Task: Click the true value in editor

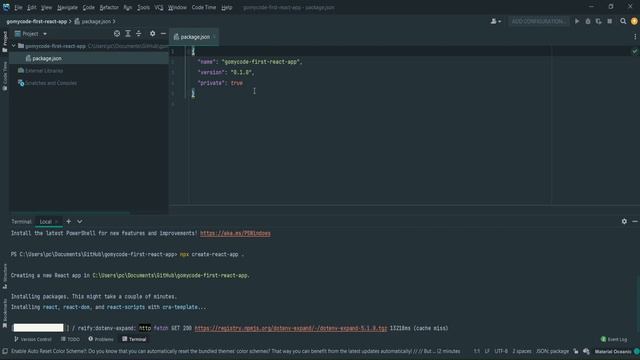Action: pyautogui.click(x=237, y=83)
